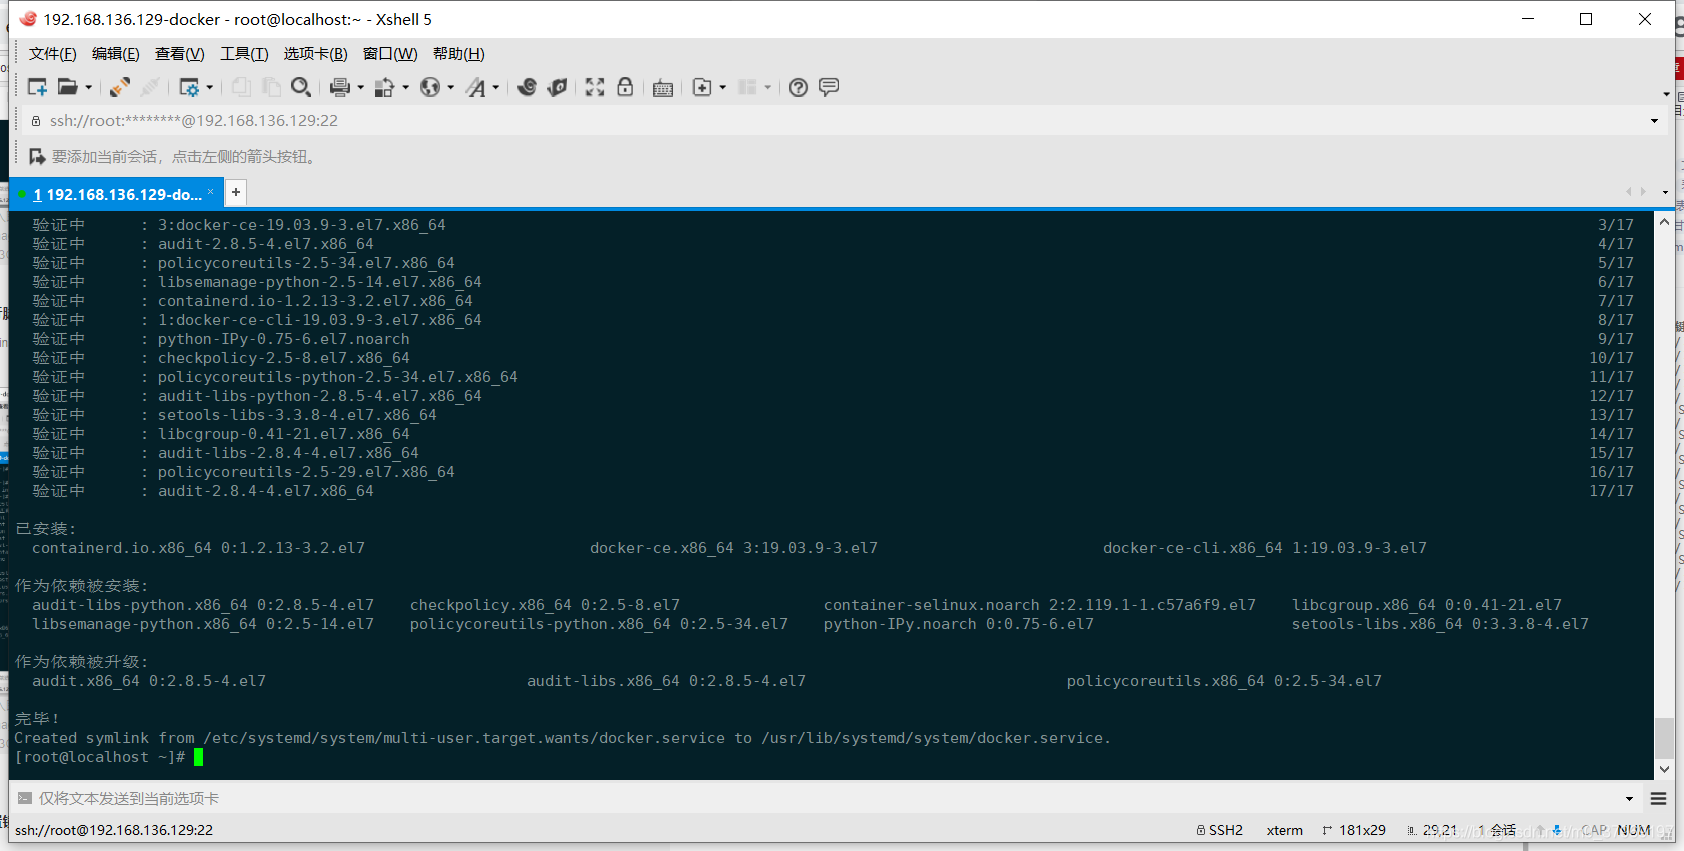Click the terminal scroll down arrow
Viewport: 1684px width, 851px height.
[1664, 769]
